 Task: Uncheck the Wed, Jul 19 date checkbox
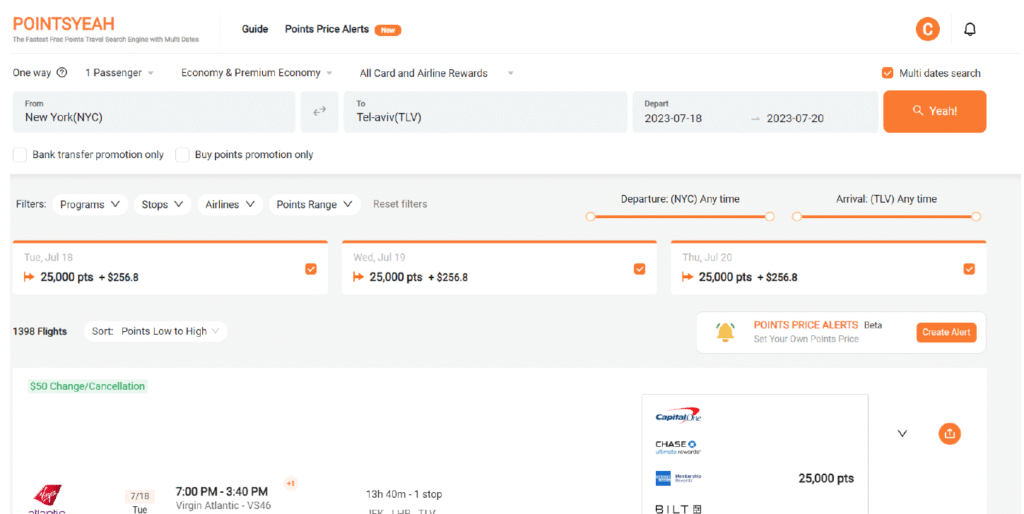point(639,269)
